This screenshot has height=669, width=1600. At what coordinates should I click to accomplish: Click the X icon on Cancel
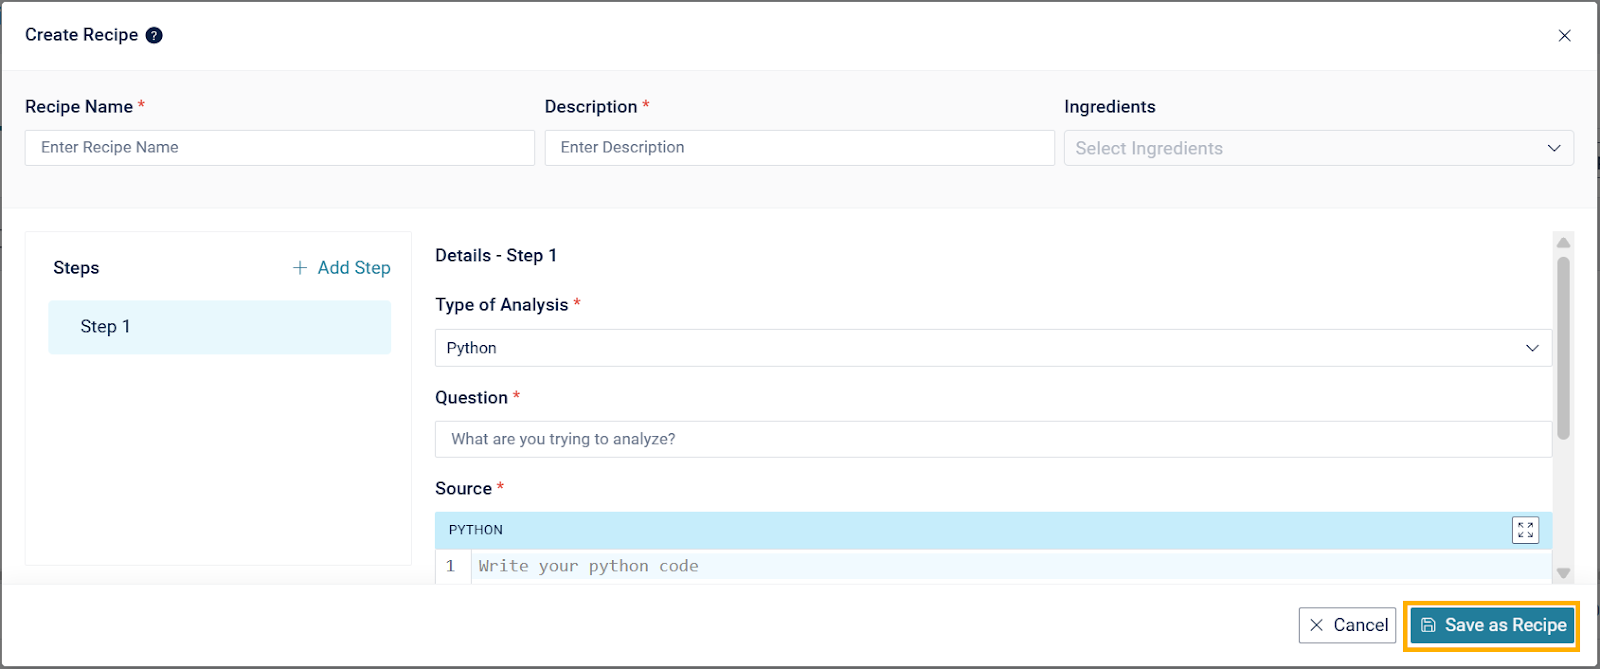1316,625
